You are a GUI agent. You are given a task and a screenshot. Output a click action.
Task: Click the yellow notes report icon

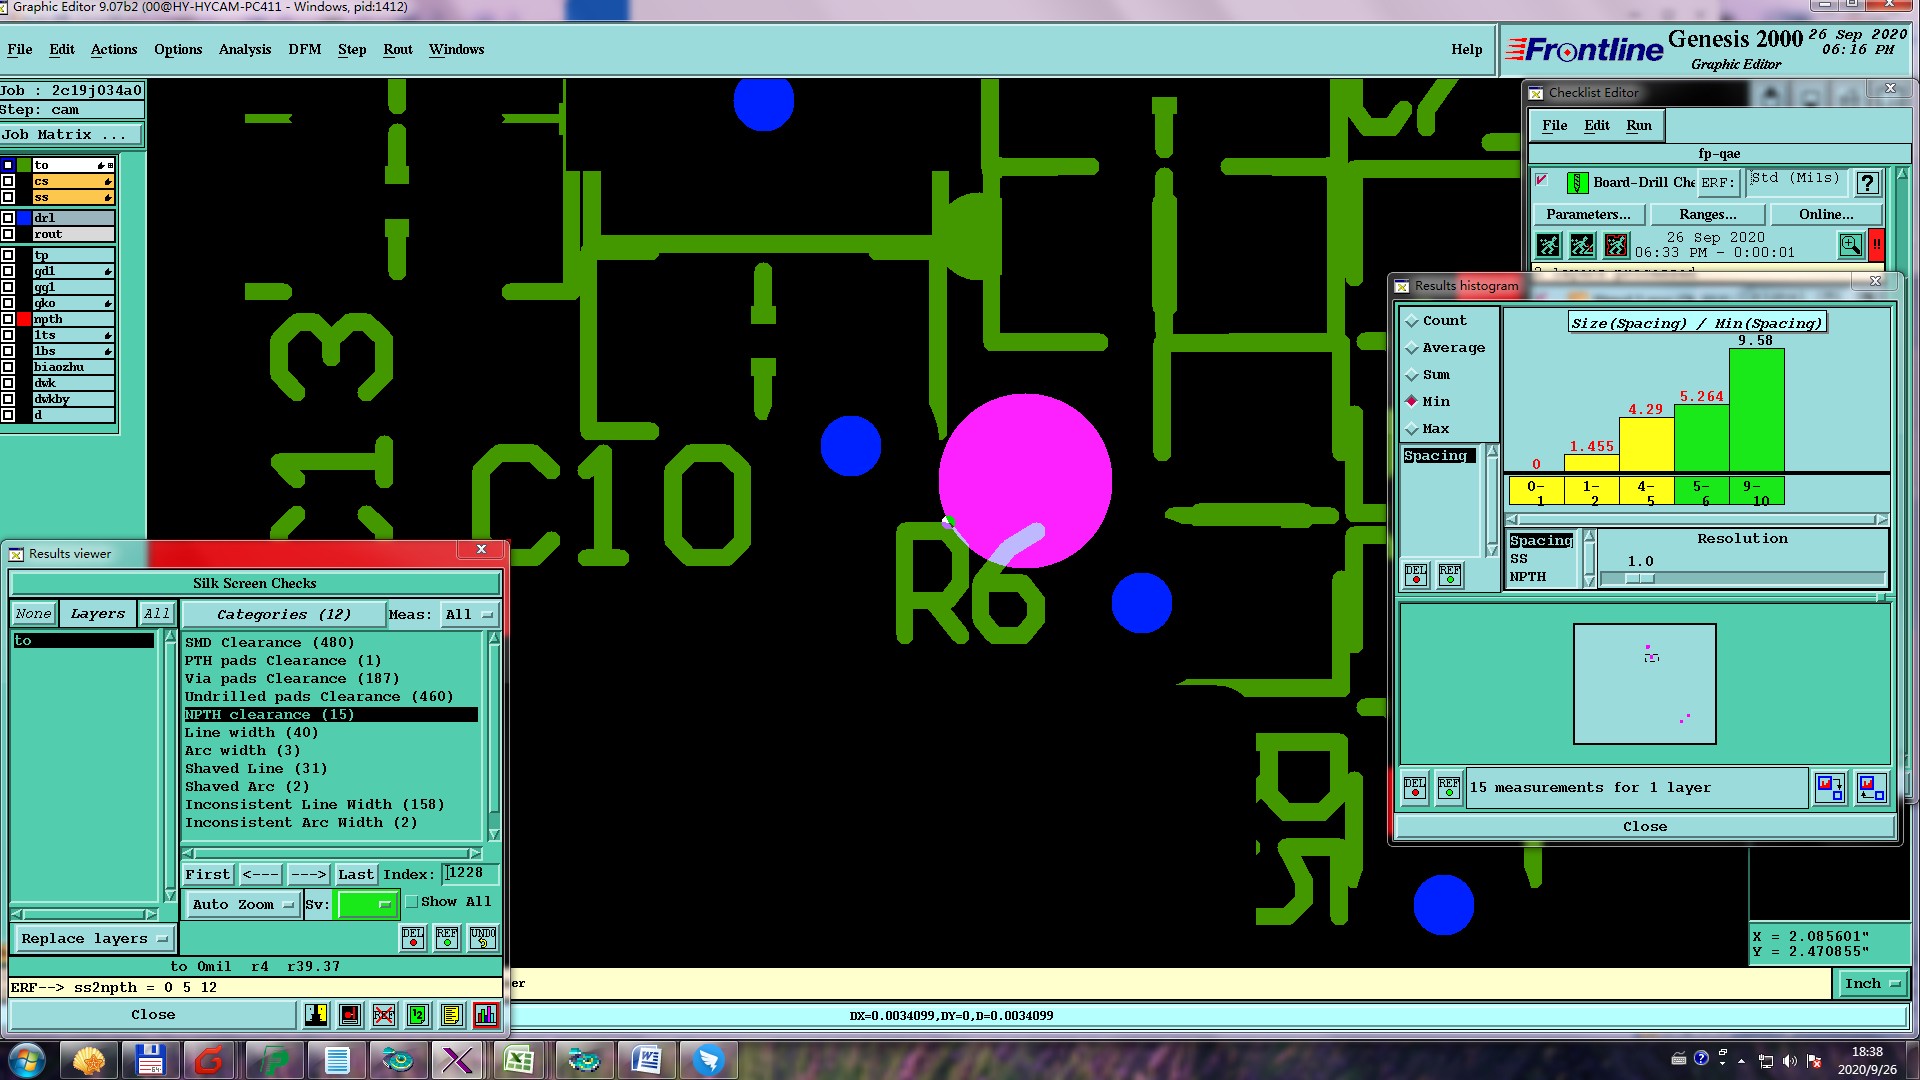click(x=452, y=1015)
